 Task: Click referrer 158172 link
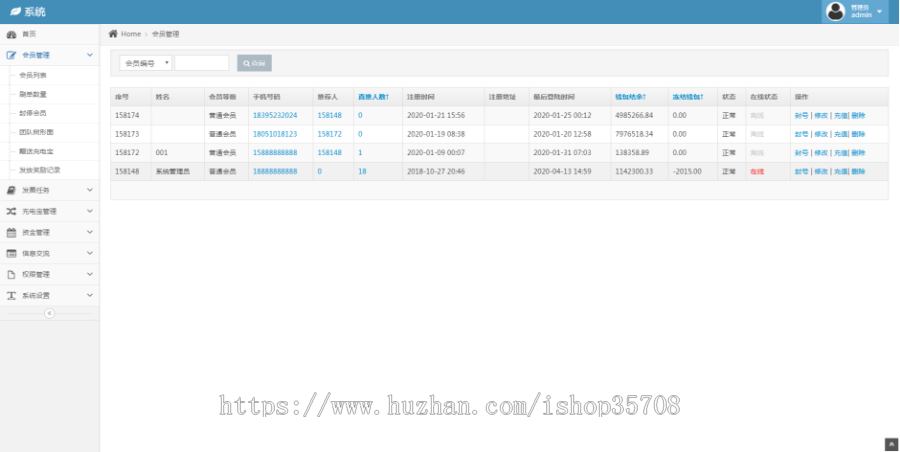(x=329, y=134)
